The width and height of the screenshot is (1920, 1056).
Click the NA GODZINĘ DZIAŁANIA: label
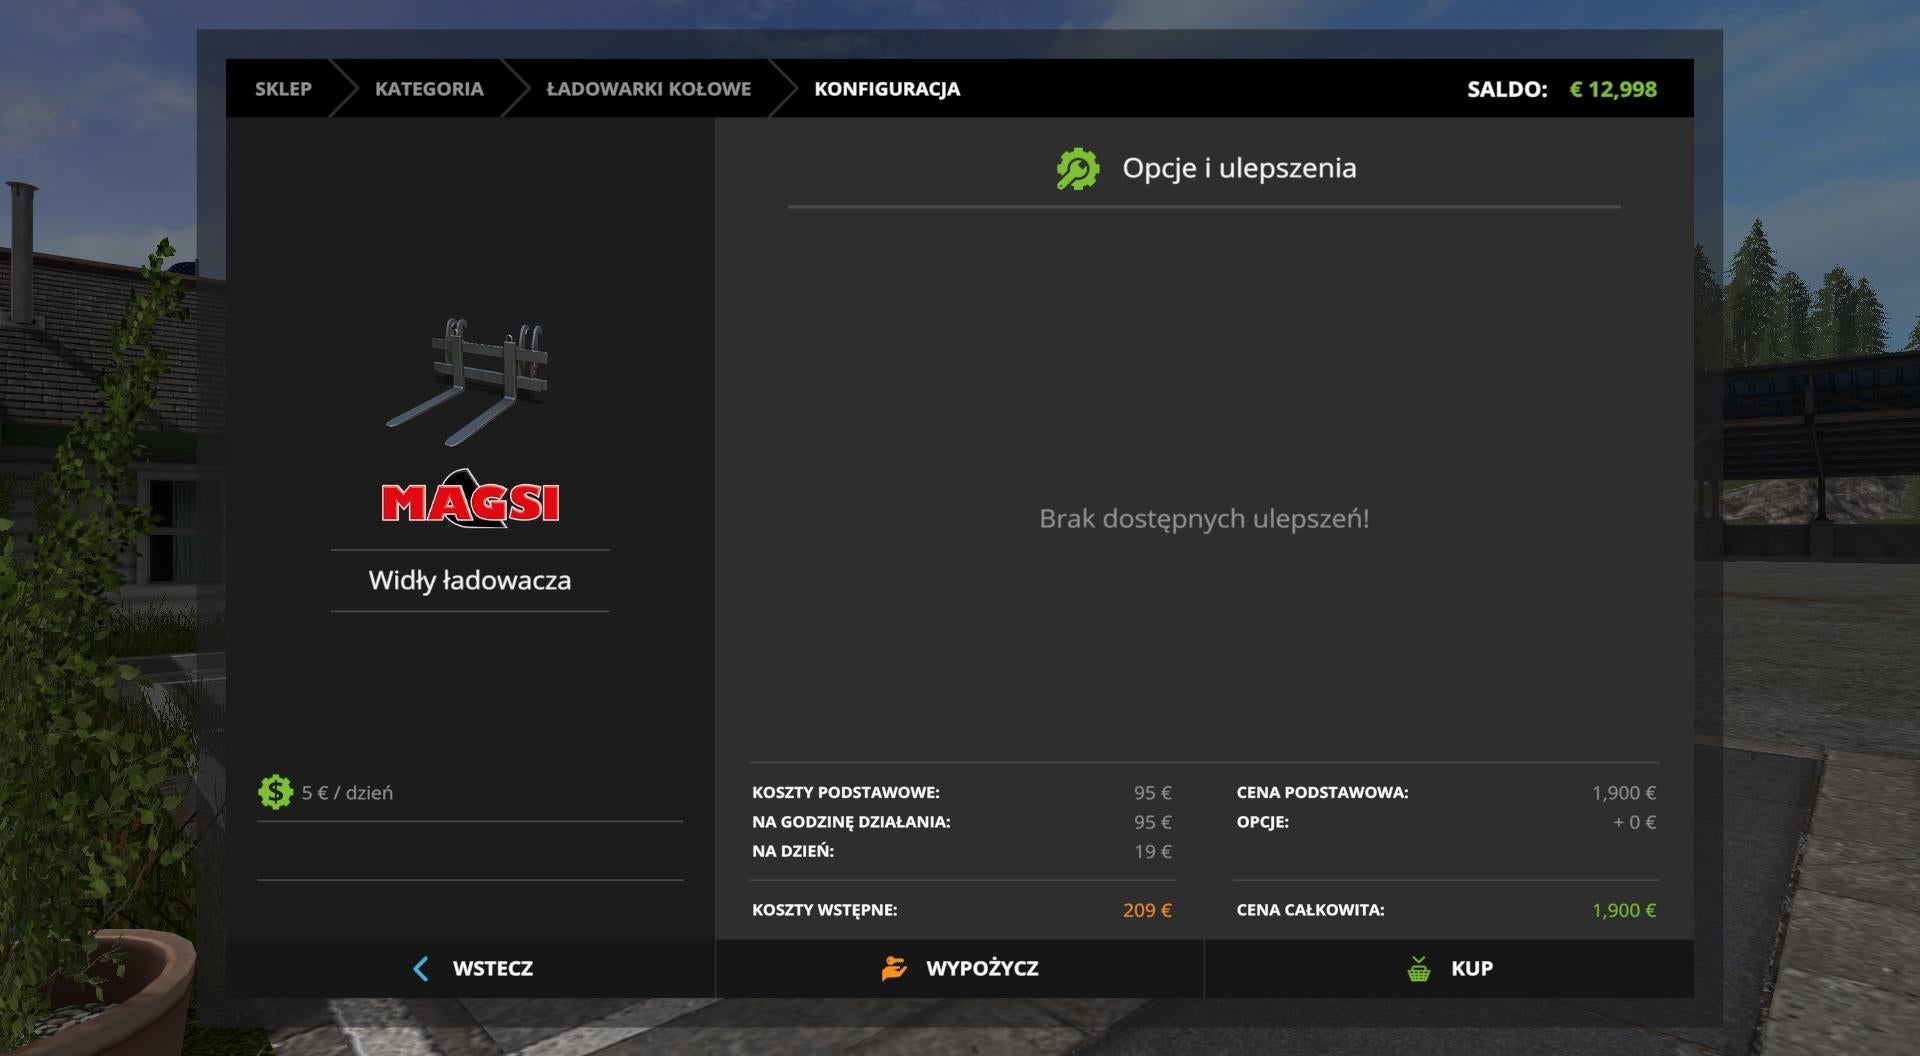click(x=851, y=822)
